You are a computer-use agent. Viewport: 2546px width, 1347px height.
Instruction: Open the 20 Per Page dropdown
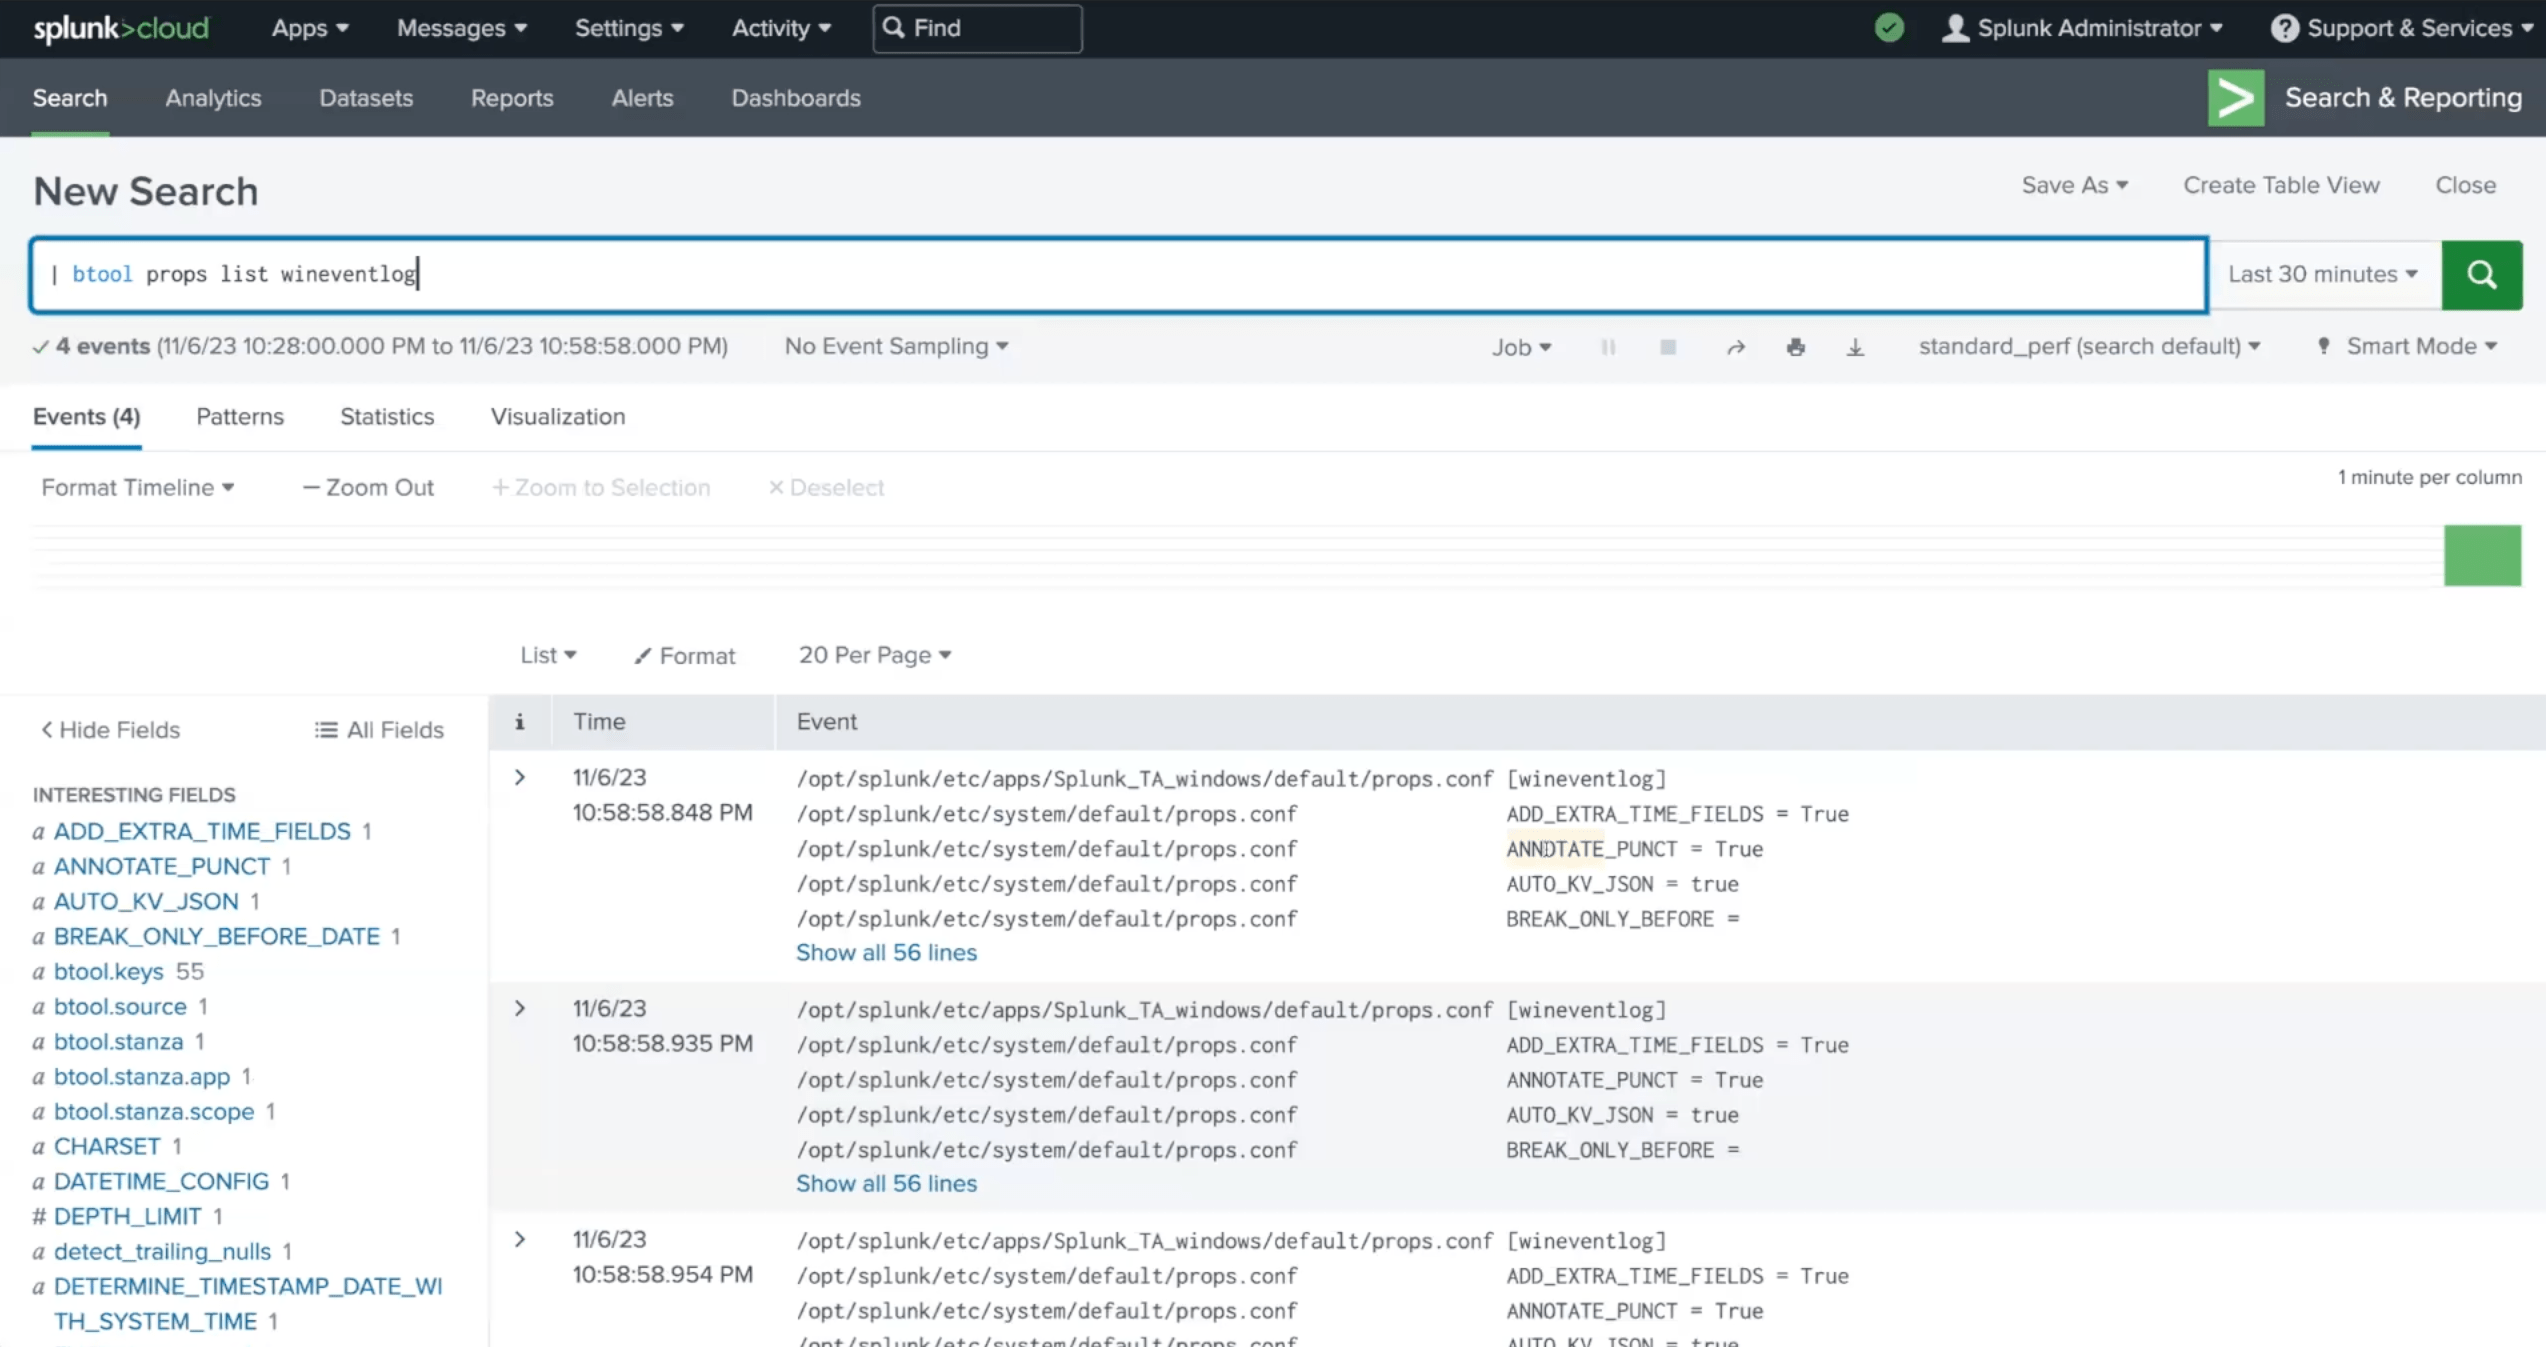coord(872,654)
